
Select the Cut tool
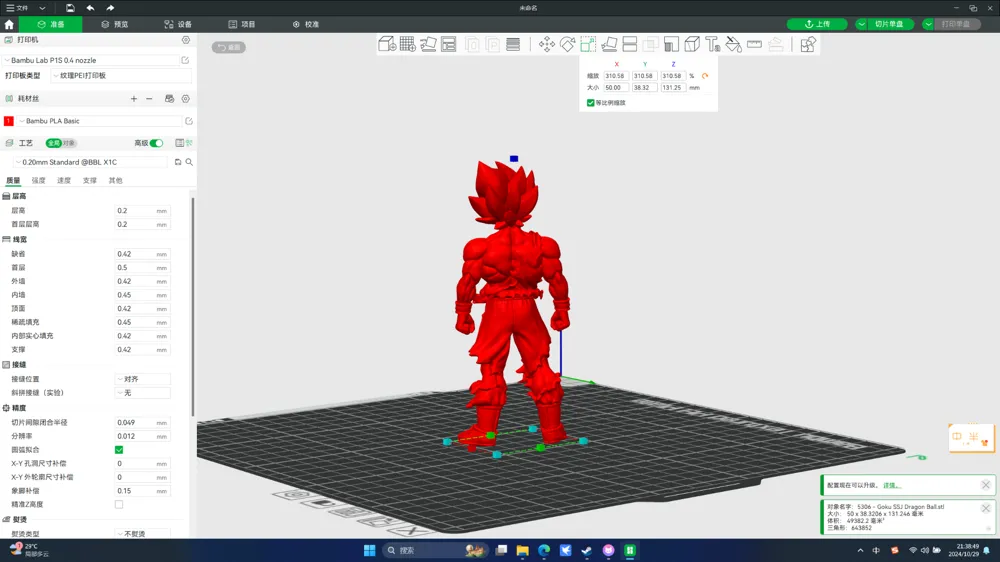pos(629,44)
